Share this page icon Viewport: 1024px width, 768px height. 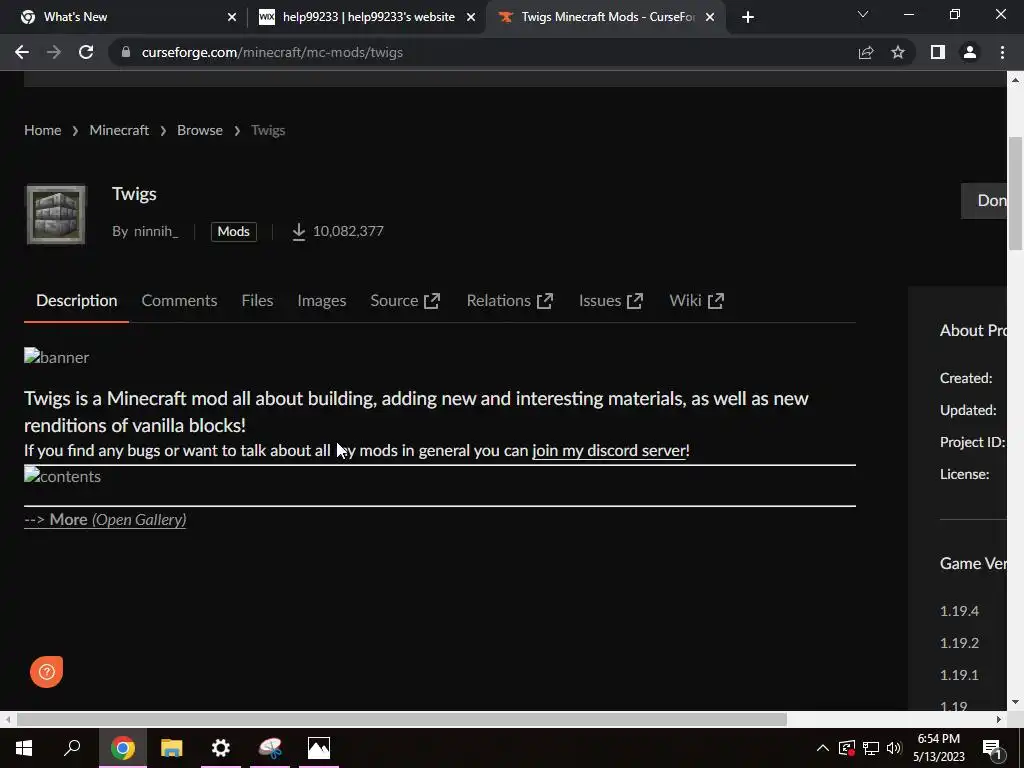(866, 52)
